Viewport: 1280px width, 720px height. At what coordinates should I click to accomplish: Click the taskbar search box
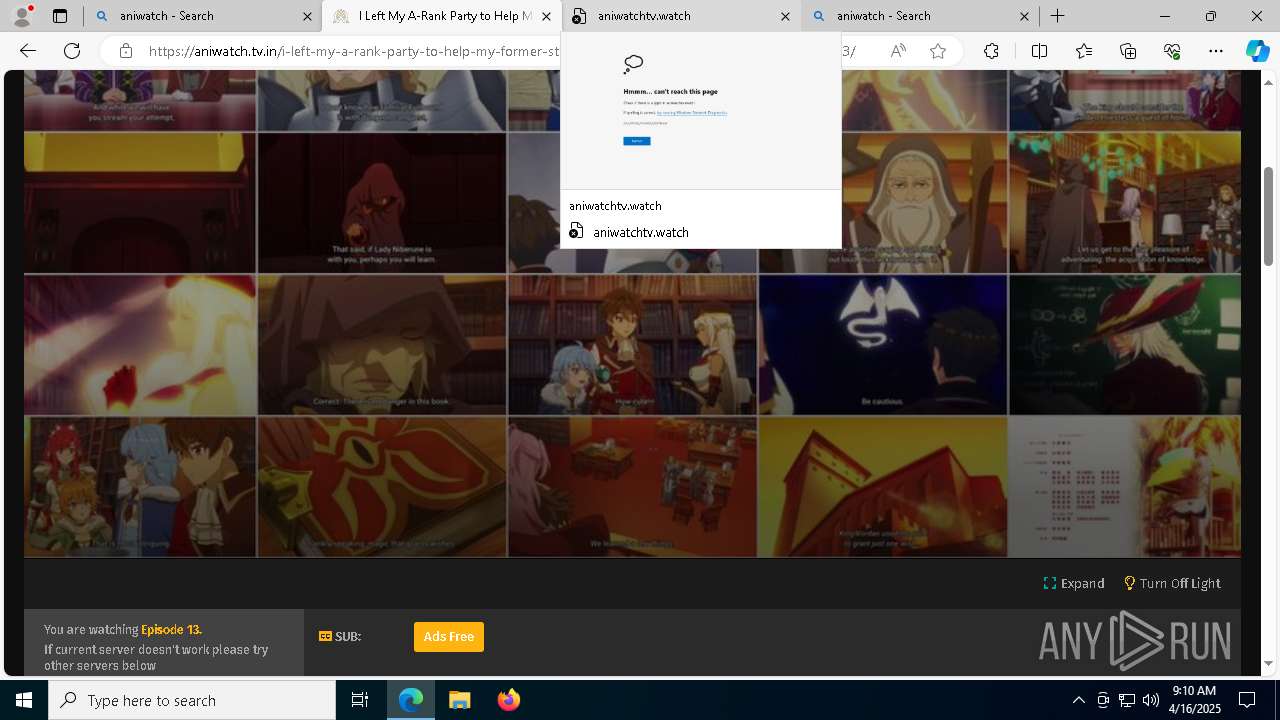(192, 700)
